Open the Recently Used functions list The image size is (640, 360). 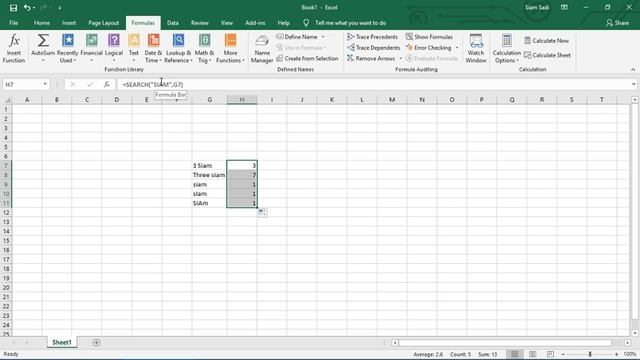tap(67, 48)
